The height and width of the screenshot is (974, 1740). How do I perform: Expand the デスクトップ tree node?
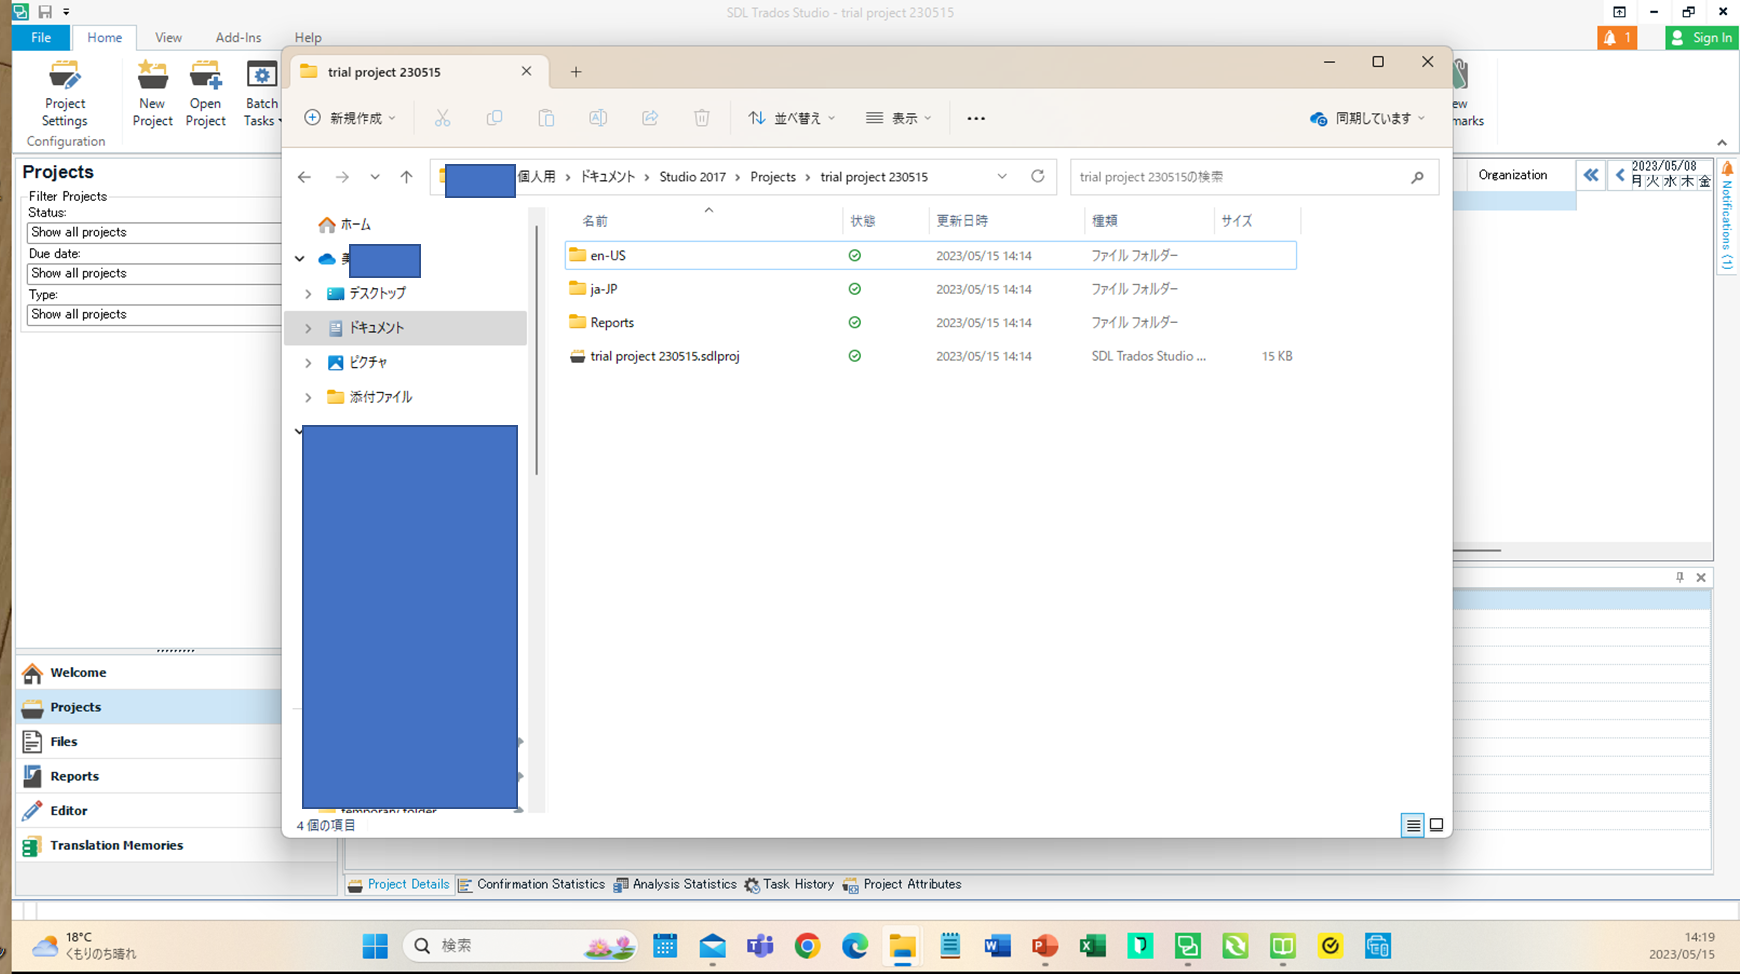[x=308, y=294]
